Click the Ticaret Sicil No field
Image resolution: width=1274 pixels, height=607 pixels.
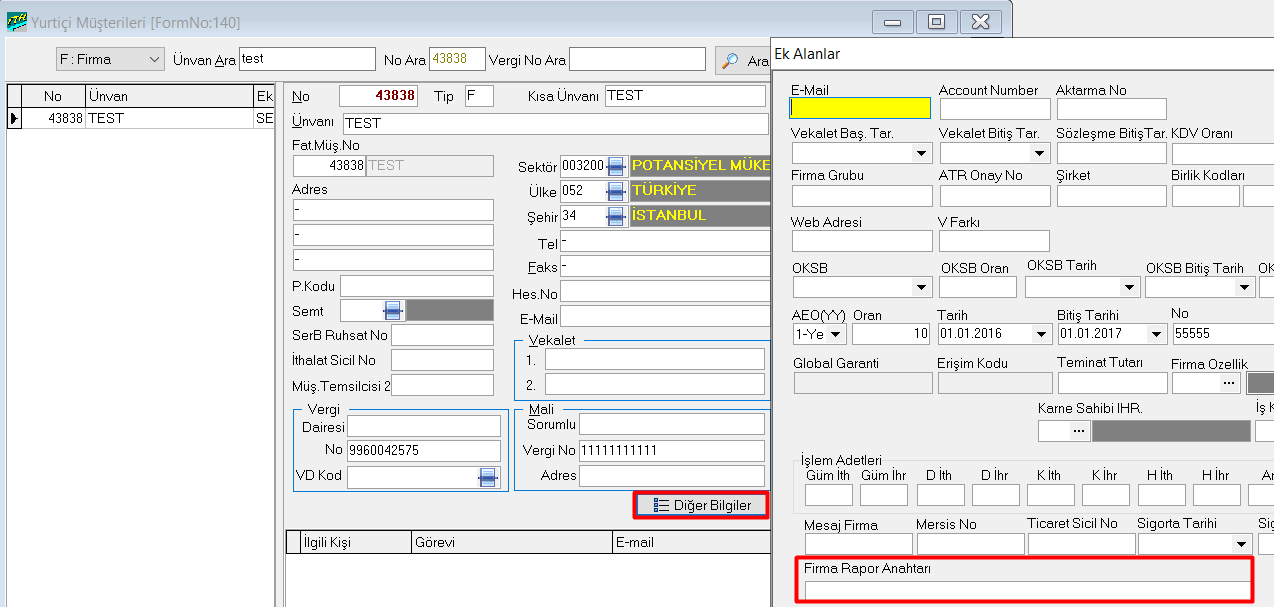(x=1082, y=544)
